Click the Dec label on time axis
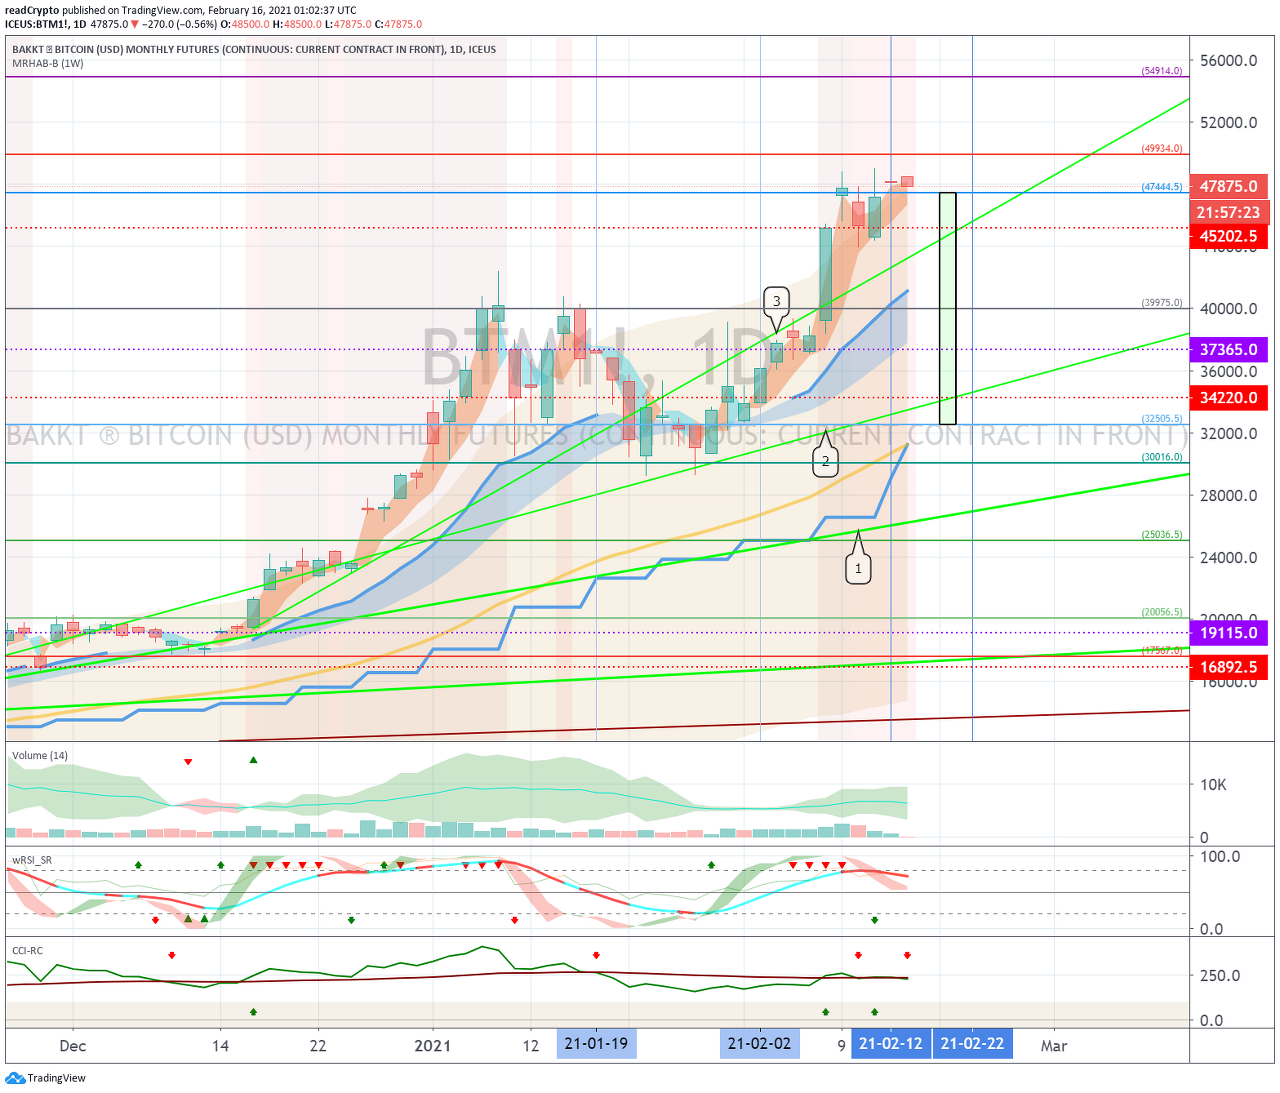Screen dimensions: 1280x1093 (73, 1046)
